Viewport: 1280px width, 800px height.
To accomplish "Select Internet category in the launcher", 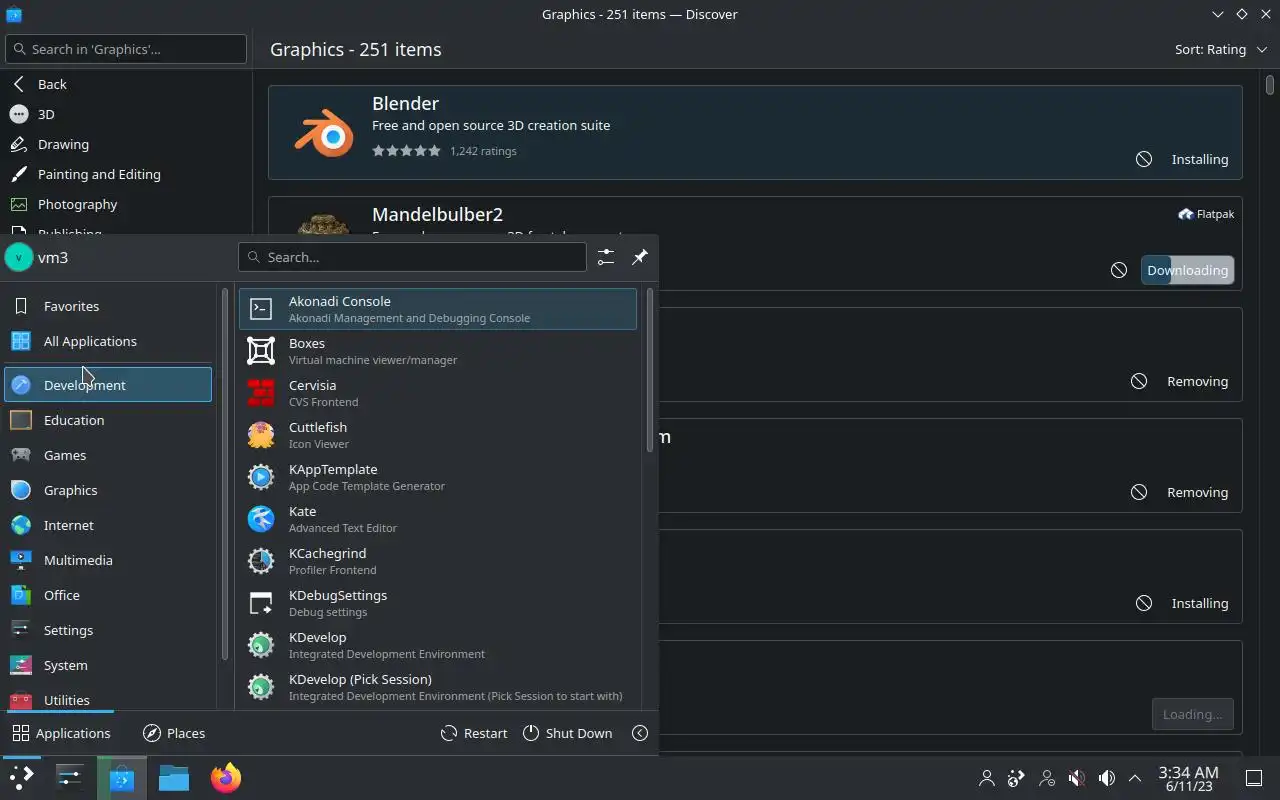I will pyautogui.click(x=108, y=525).
